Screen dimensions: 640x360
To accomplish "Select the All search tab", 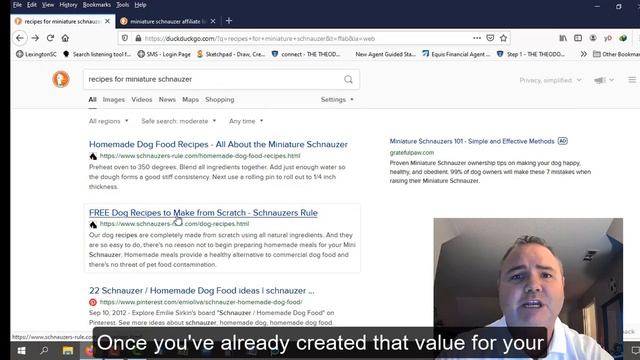I will coord(93,100).
